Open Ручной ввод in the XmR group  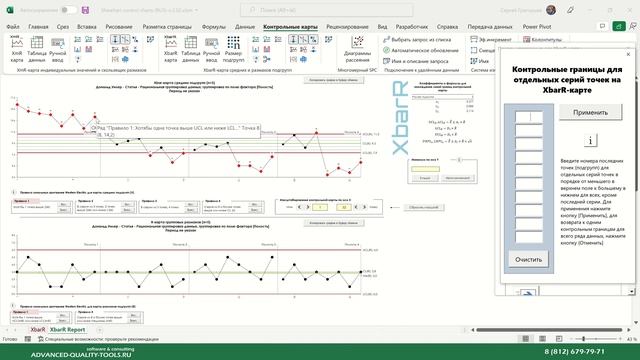point(58,49)
